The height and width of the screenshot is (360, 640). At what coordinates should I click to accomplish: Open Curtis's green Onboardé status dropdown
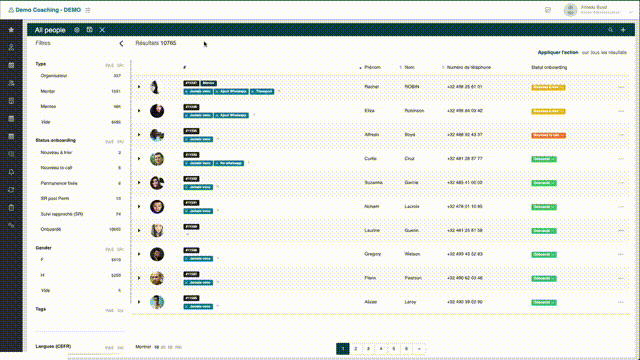point(544,159)
